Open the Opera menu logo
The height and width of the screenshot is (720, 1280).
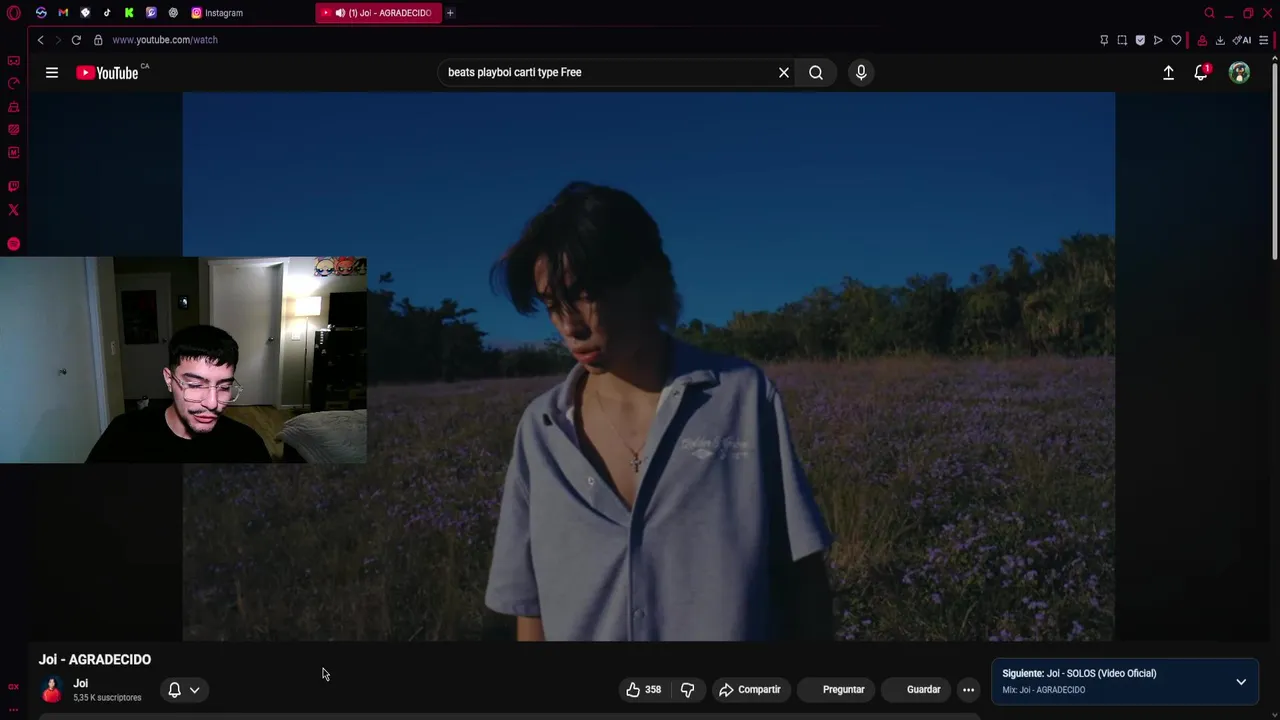(x=14, y=13)
